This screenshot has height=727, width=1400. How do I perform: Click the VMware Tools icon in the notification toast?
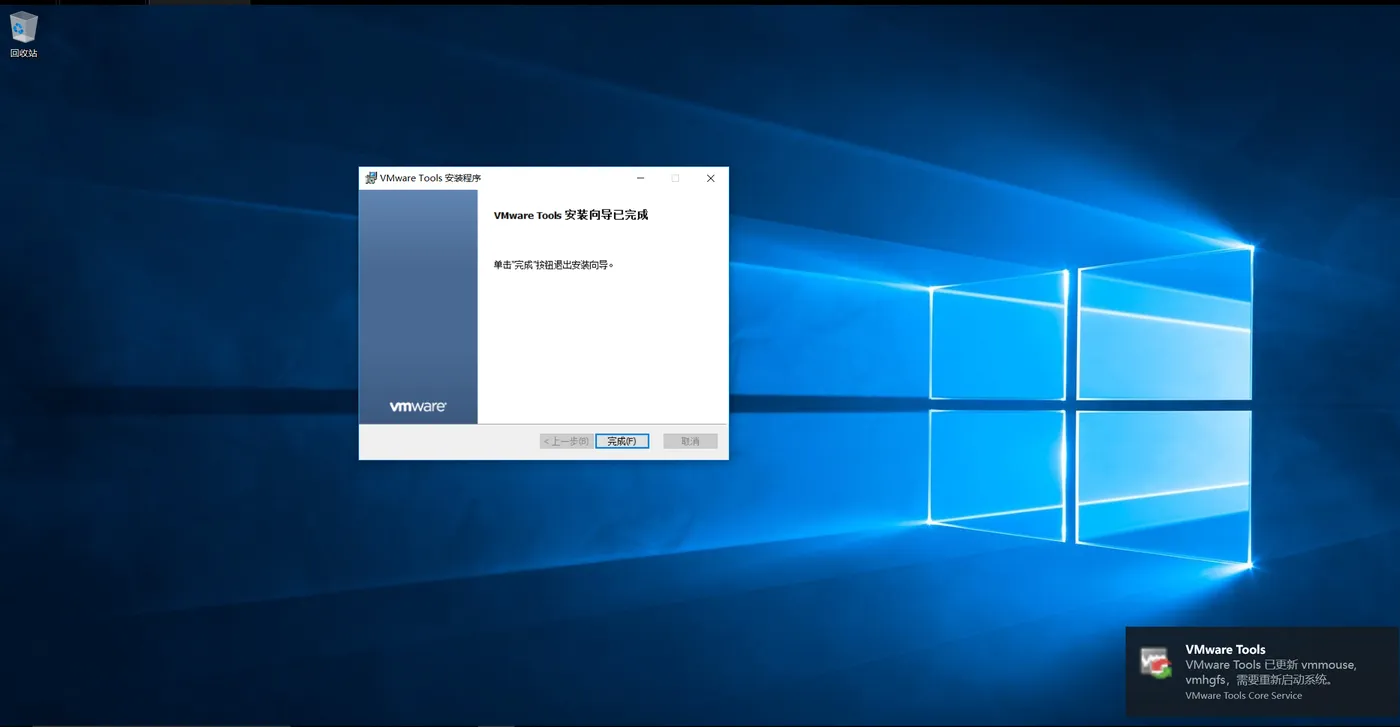tap(1156, 664)
